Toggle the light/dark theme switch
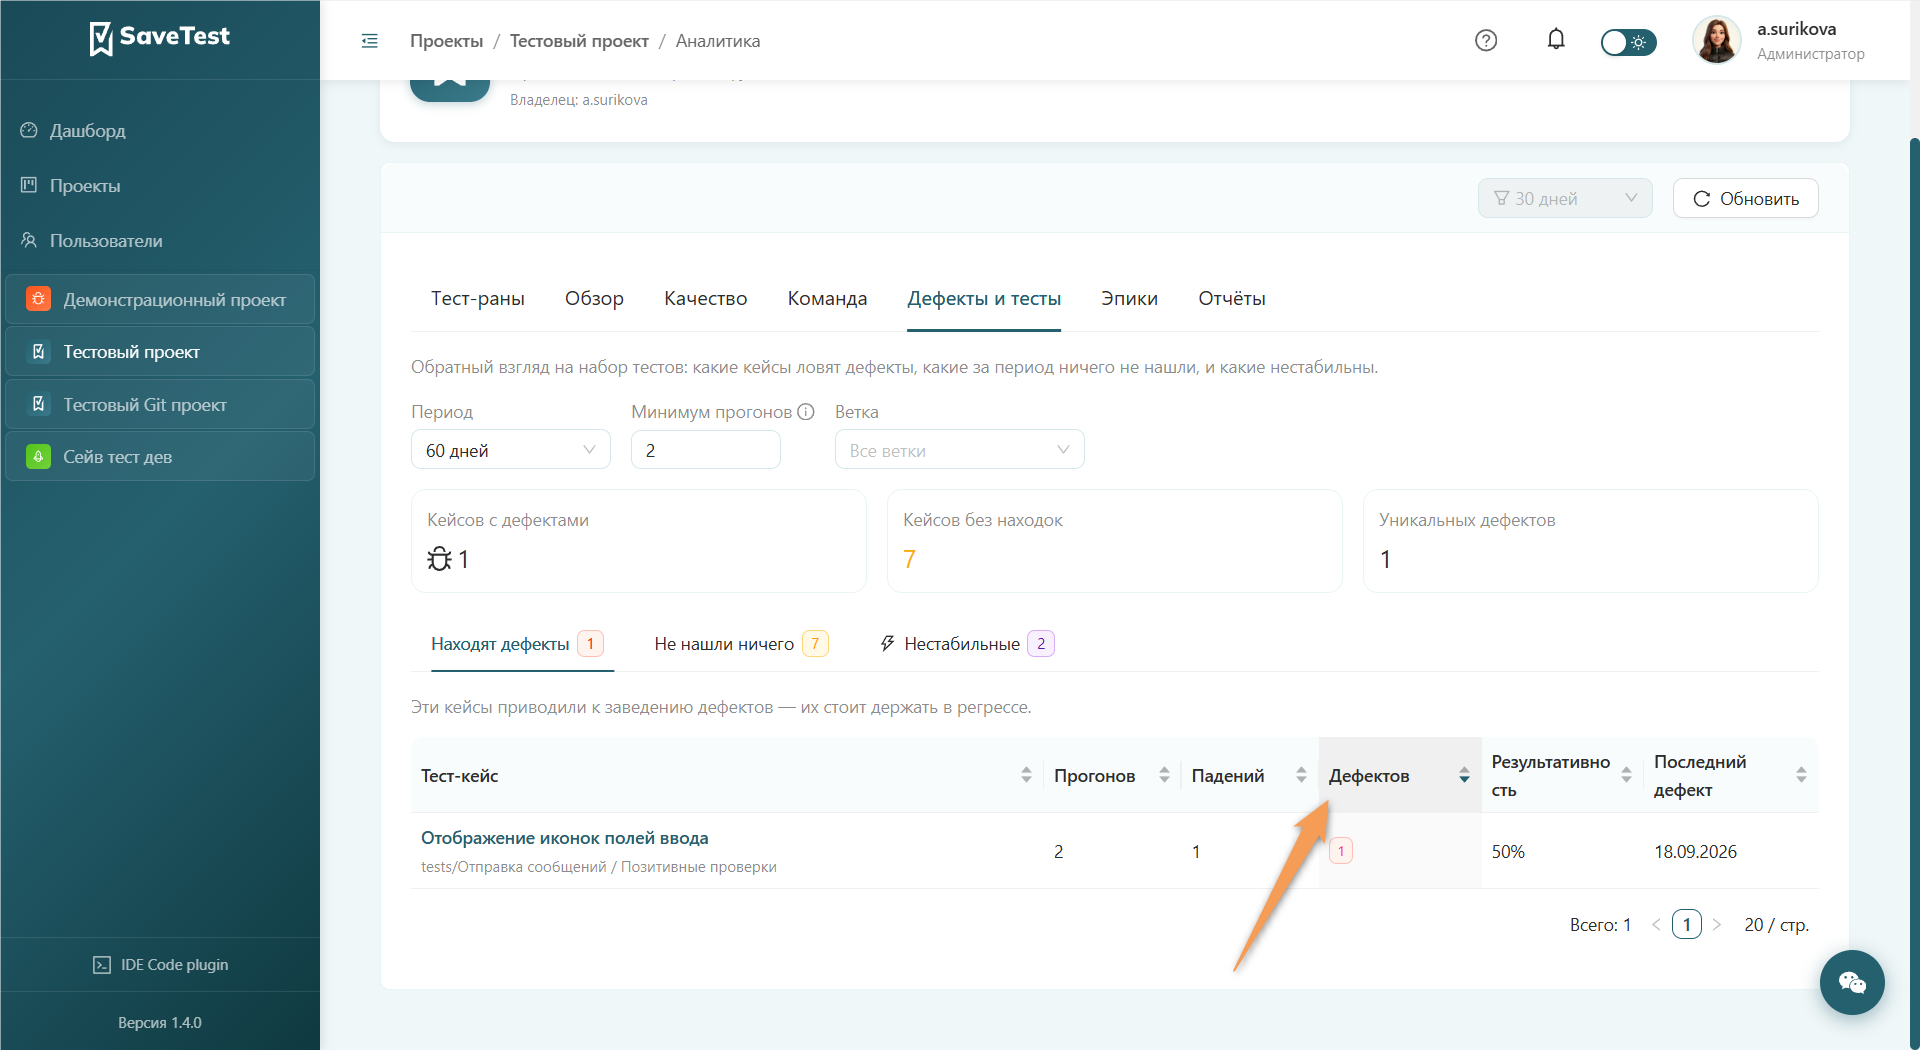The image size is (1920, 1050). pyautogui.click(x=1628, y=42)
